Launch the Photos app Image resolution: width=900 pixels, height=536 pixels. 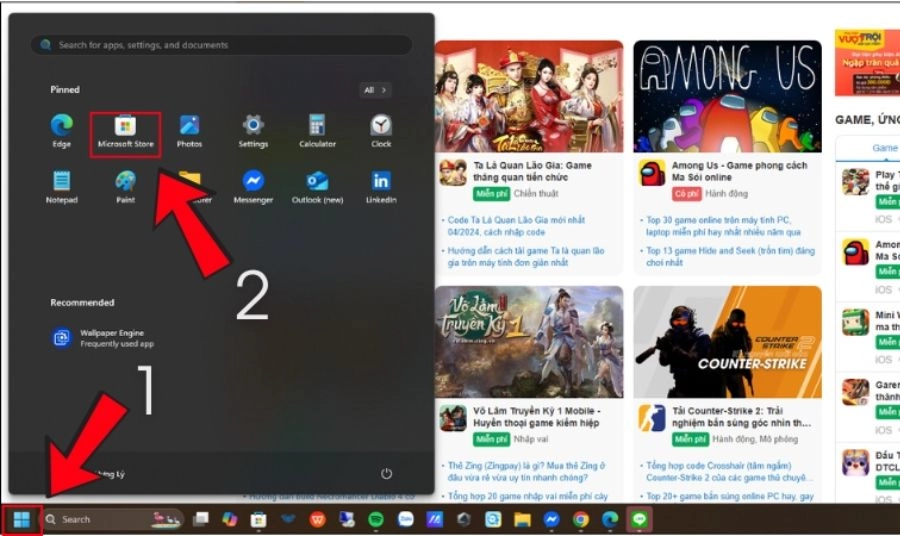(x=189, y=131)
